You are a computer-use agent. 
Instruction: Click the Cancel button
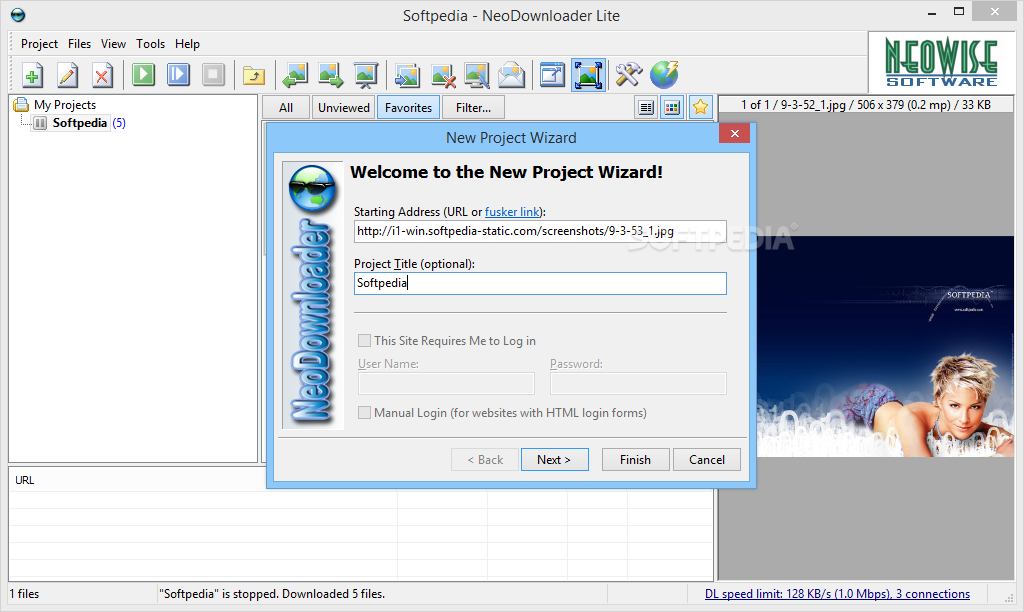point(707,460)
